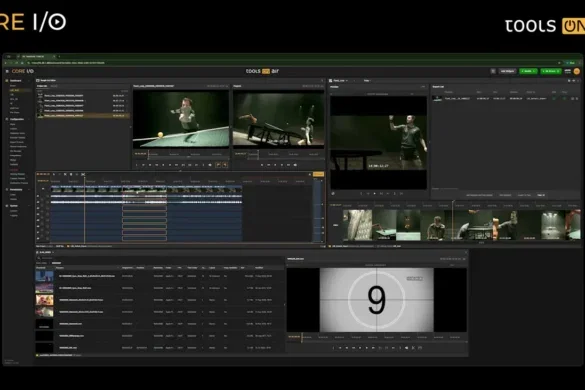This screenshot has width=585, height=390.
Task: Click the monitor viewer showing the standing player
Action: coord(378,143)
